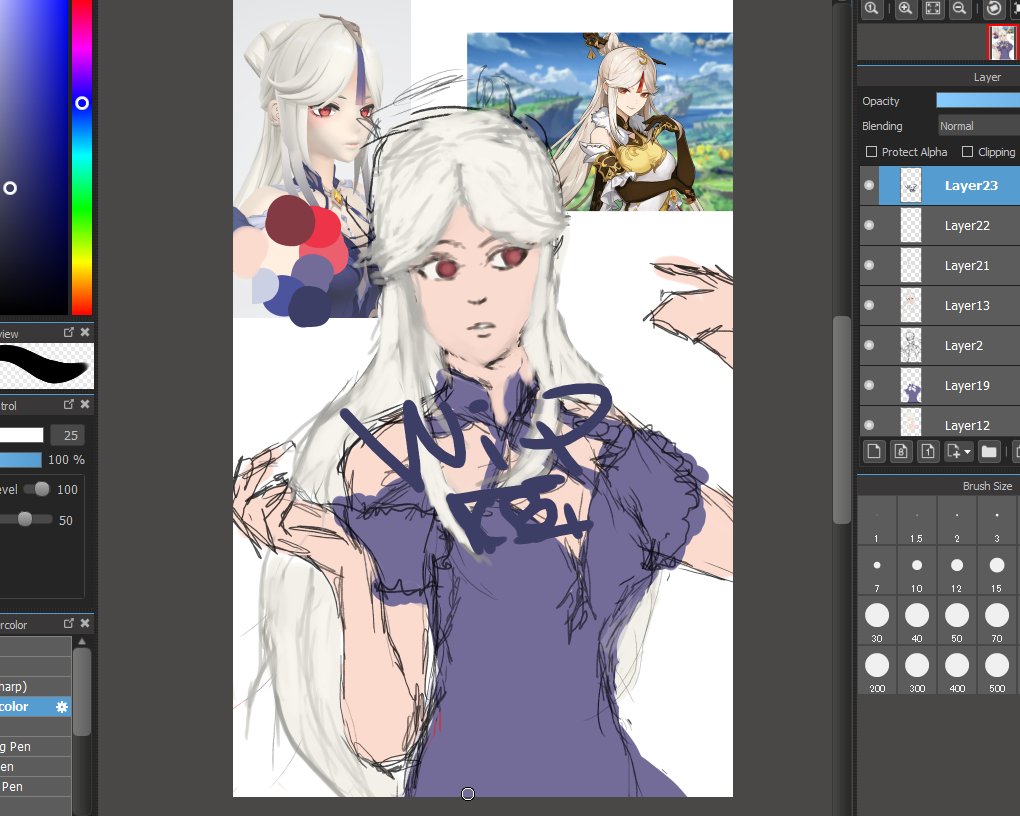Viewport: 1020px width, 816px height.
Task: Hide Layer22 using its eye dot
Action: [869, 225]
